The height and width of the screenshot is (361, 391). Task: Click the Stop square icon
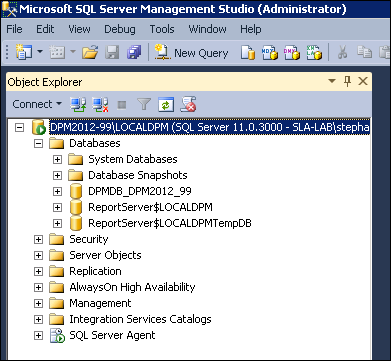pyautogui.click(x=122, y=105)
